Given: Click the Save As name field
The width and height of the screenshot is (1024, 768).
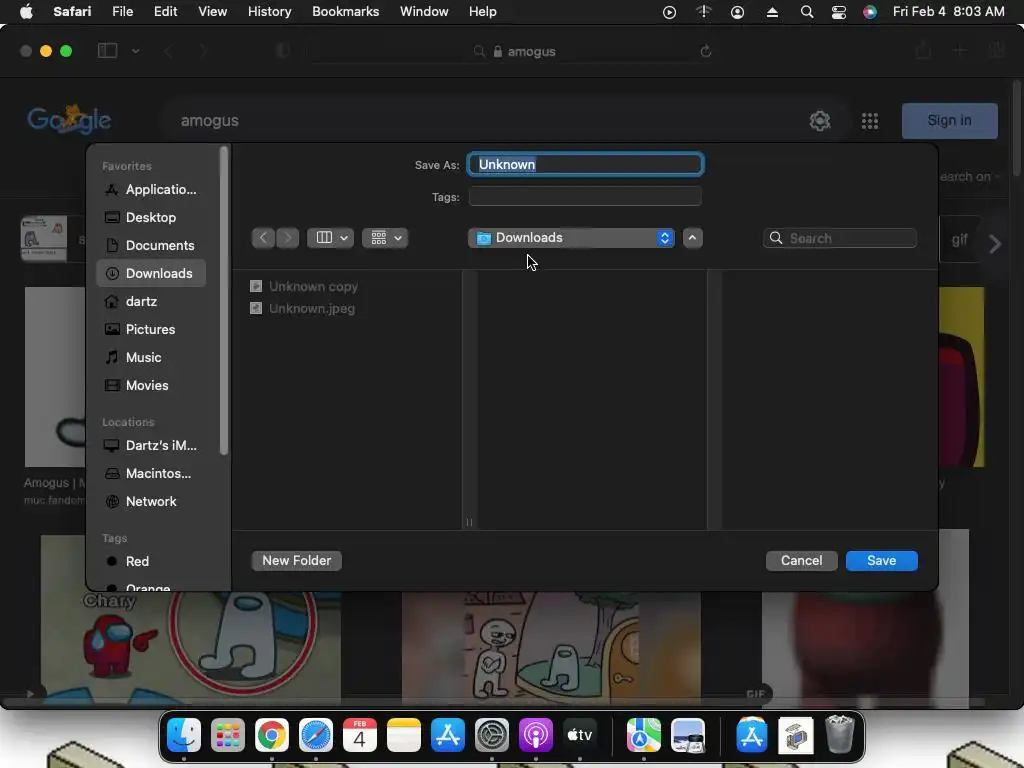Looking at the screenshot, I should [x=586, y=165].
